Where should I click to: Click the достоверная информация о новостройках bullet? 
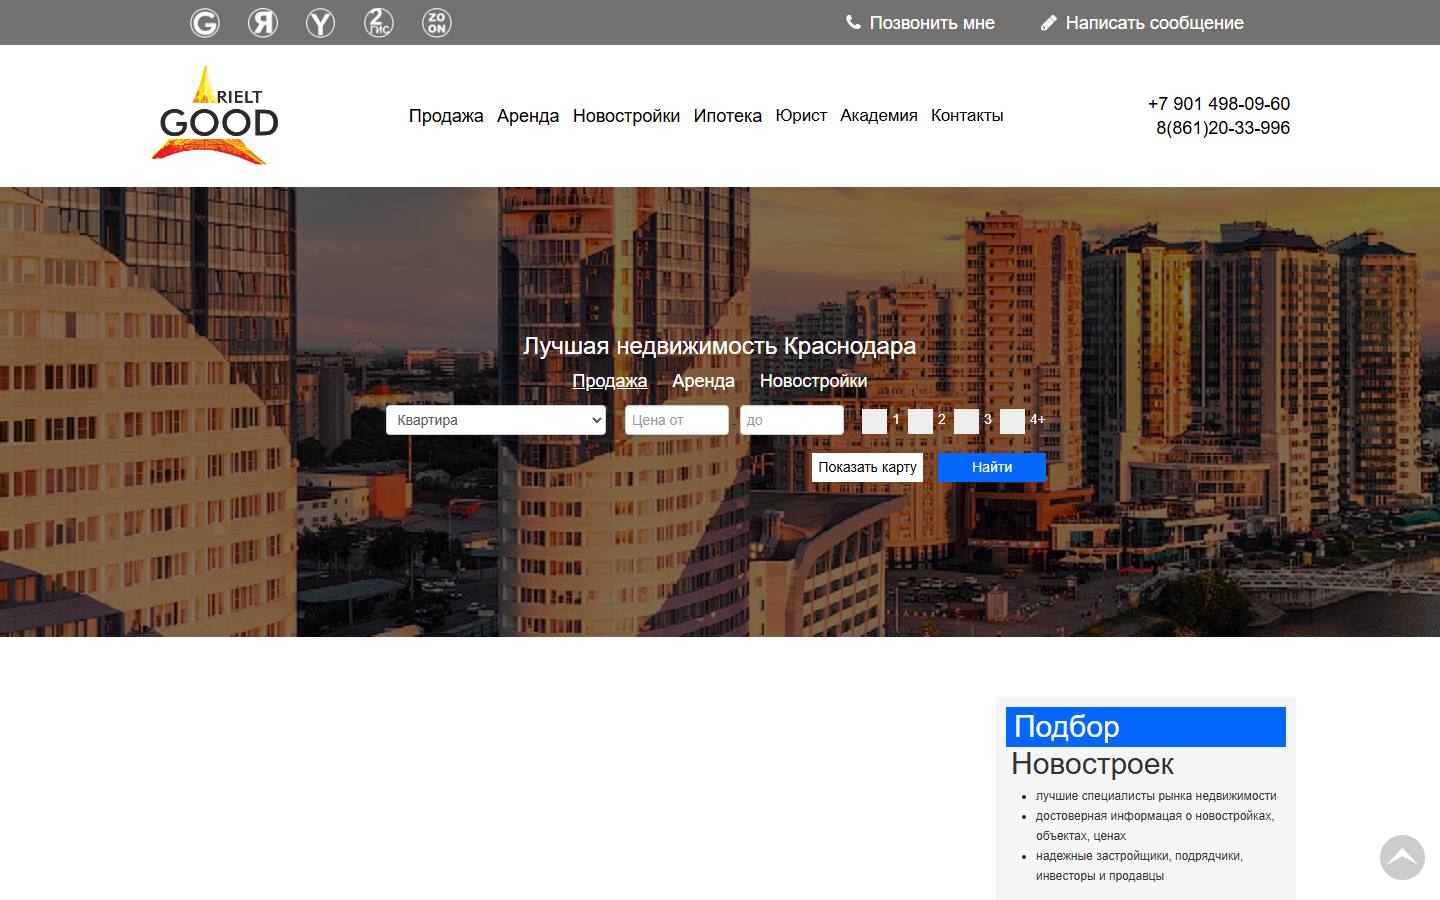point(1155,826)
